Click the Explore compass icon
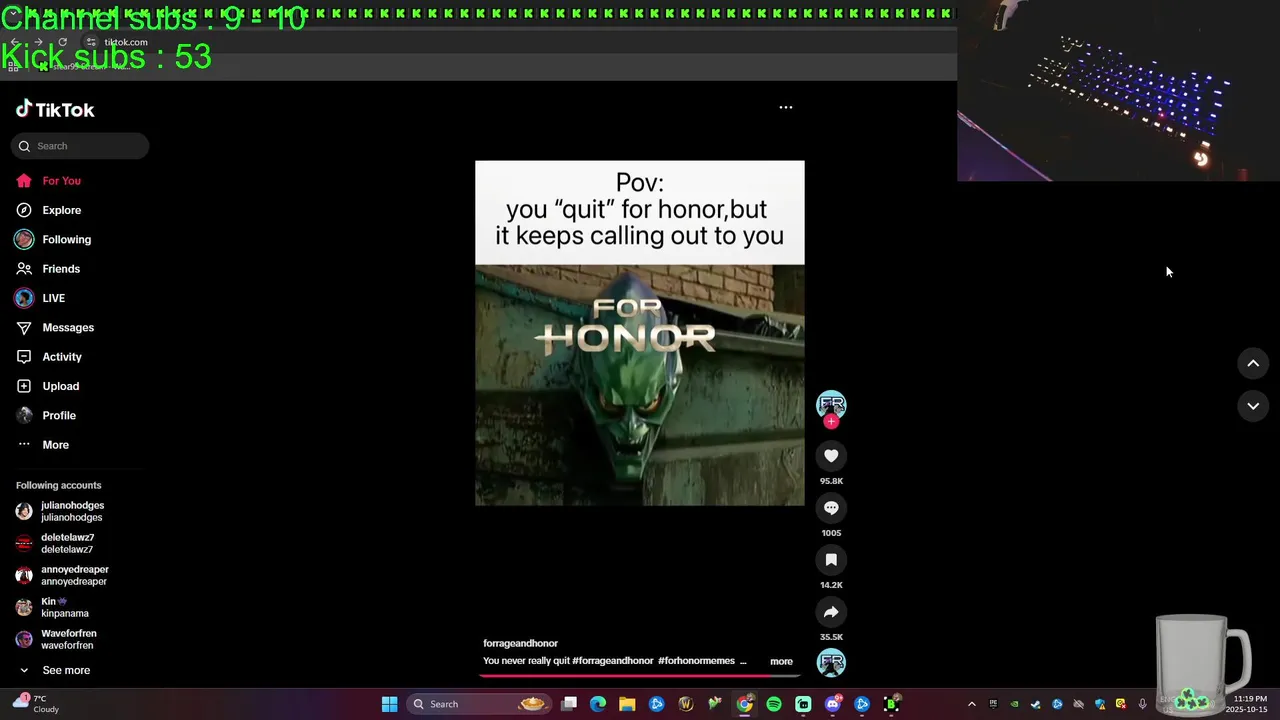The image size is (1280, 720). click(x=24, y=210)
